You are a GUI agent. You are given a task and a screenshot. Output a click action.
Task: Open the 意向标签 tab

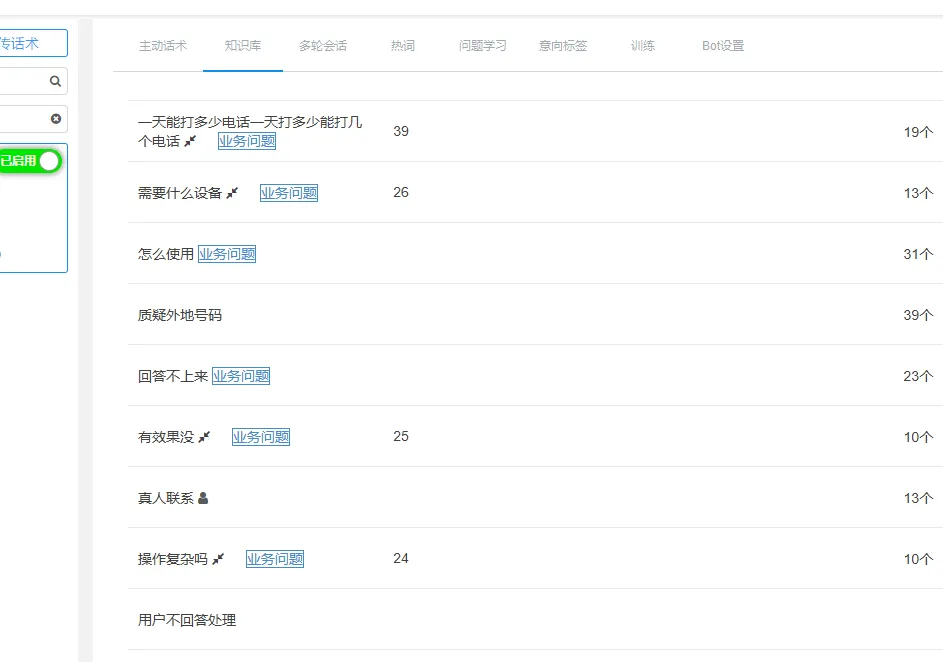pyautogui.click(x=563, y=46)
